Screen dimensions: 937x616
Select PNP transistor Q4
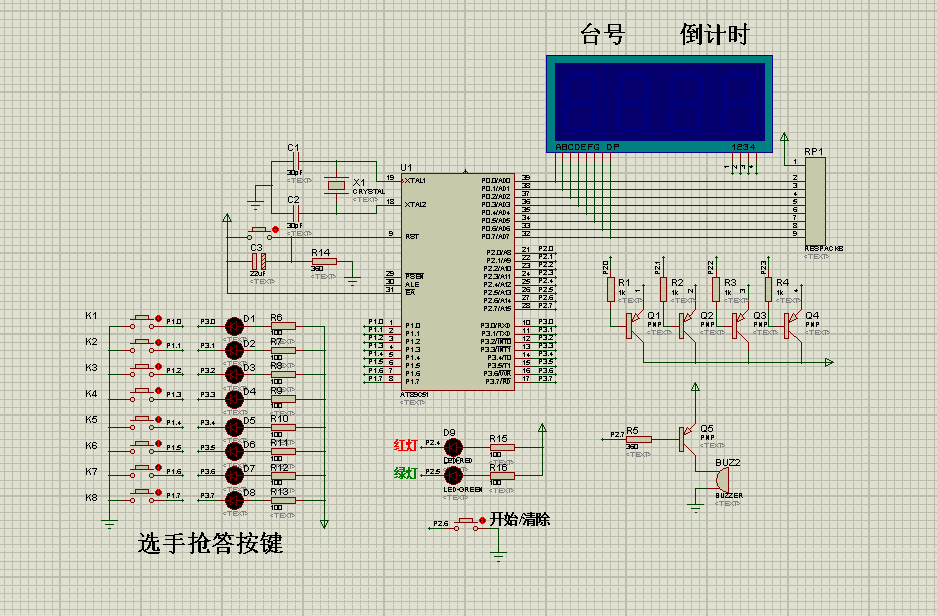pos(792,325)
